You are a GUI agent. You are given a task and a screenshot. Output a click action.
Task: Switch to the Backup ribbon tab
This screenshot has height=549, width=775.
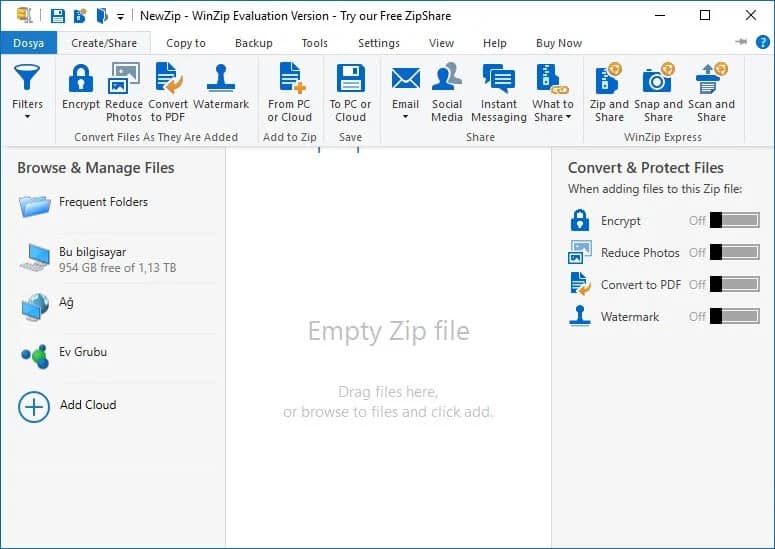coord(253,43)
